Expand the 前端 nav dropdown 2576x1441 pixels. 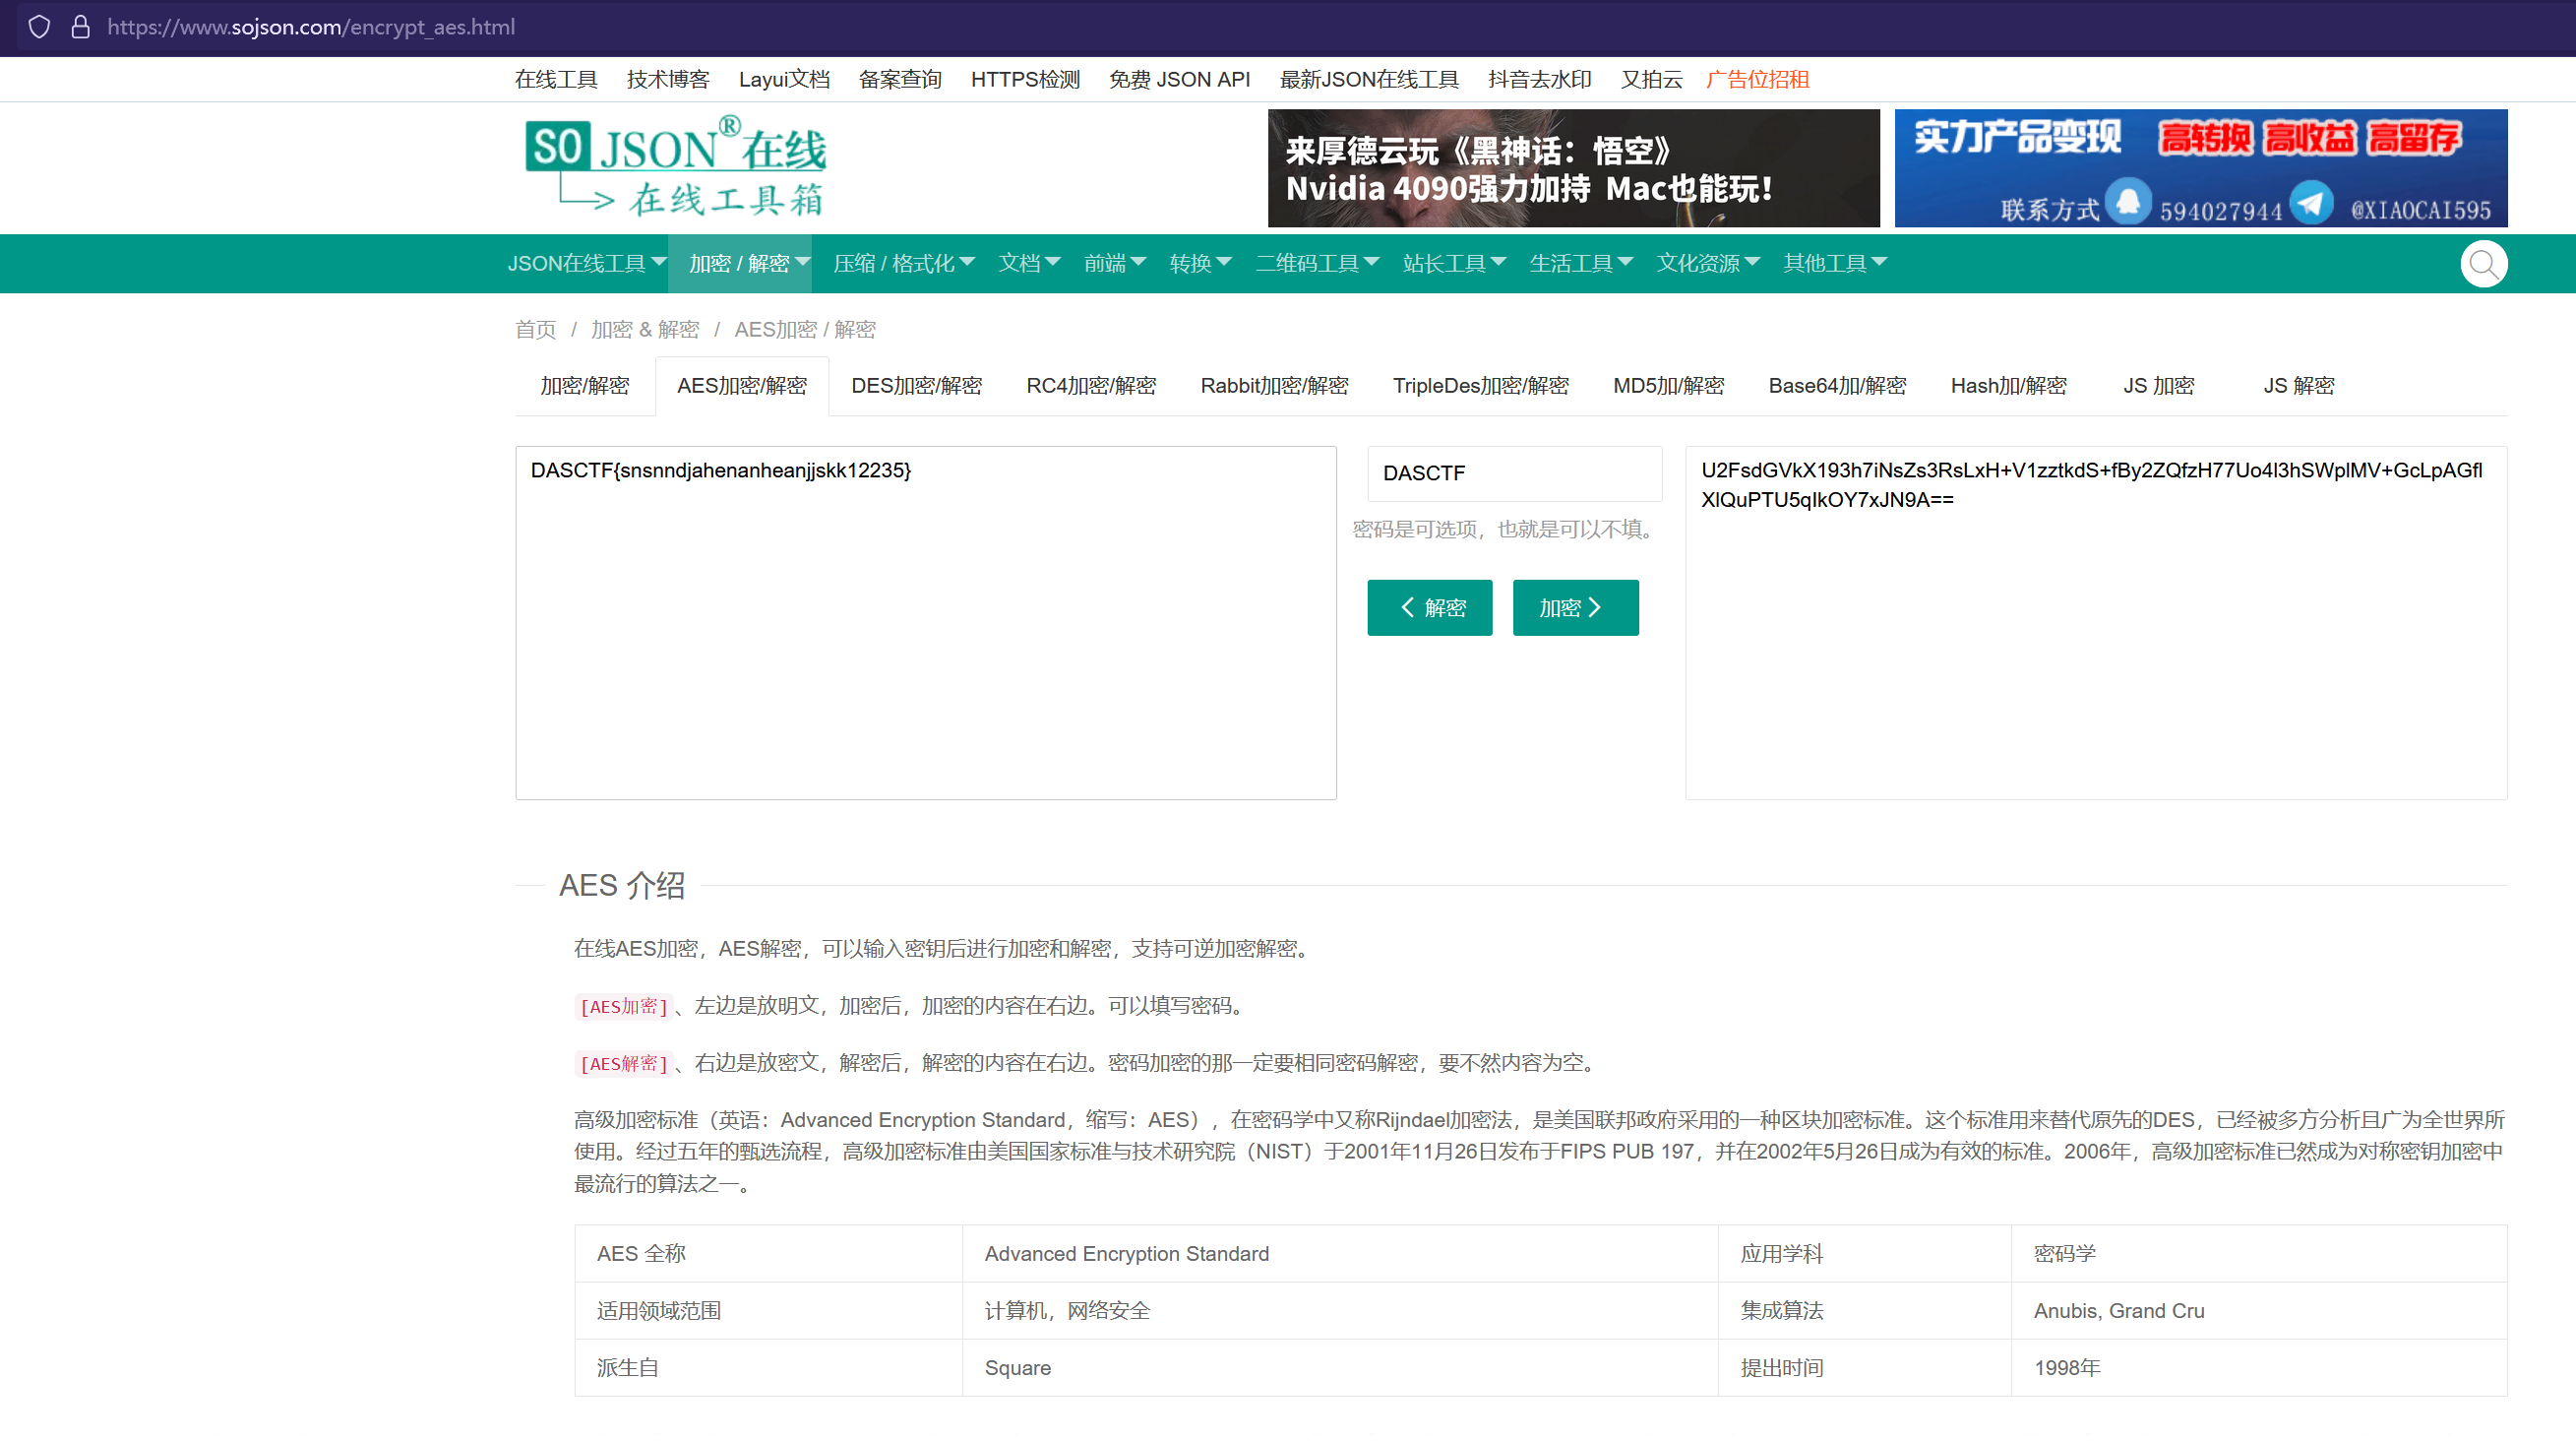point(1114,263)
